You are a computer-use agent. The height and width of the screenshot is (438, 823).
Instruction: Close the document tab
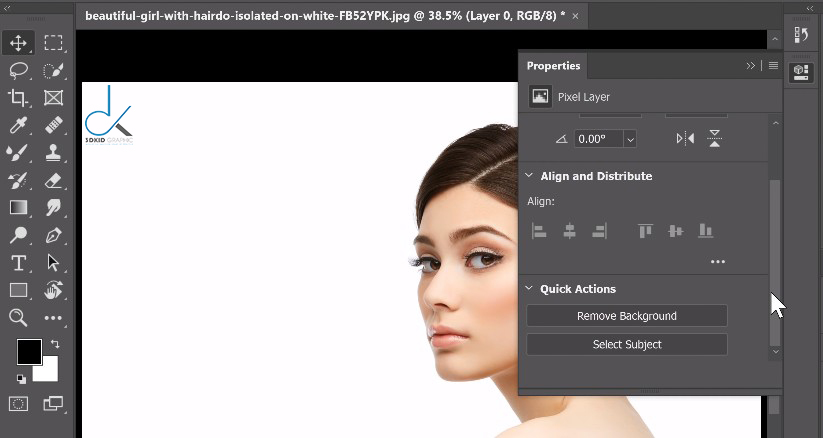(575, 16)
